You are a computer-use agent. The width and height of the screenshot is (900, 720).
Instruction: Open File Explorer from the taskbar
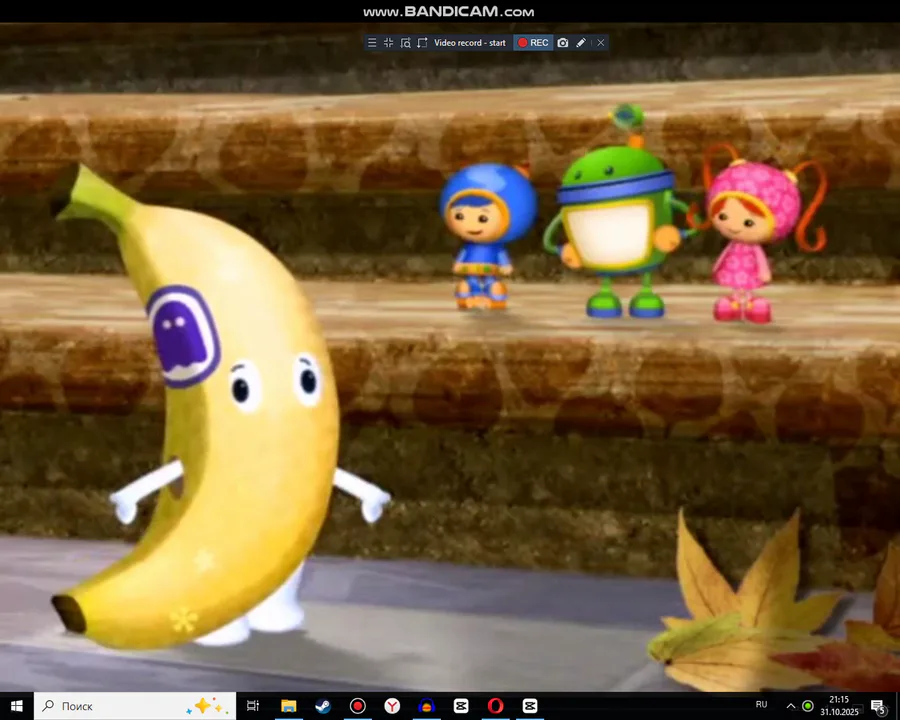(x=288, y=706)
